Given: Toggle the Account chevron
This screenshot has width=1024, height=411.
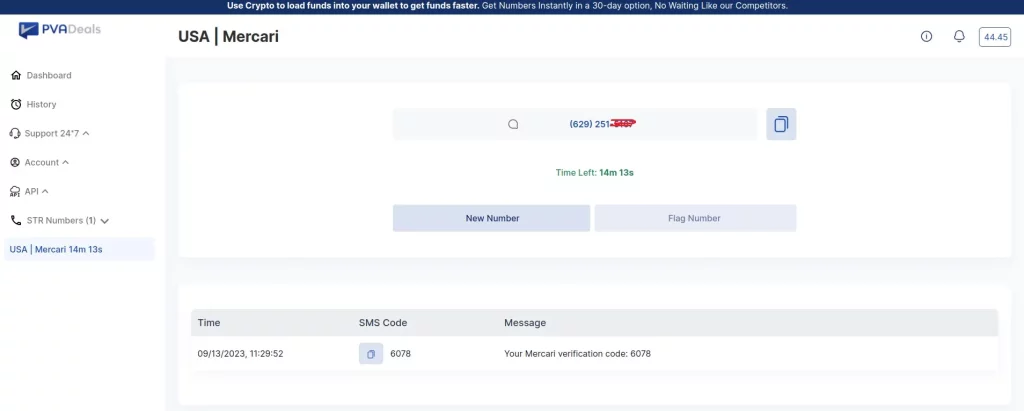Looking at the screenshot, I should tap(65, 162).
